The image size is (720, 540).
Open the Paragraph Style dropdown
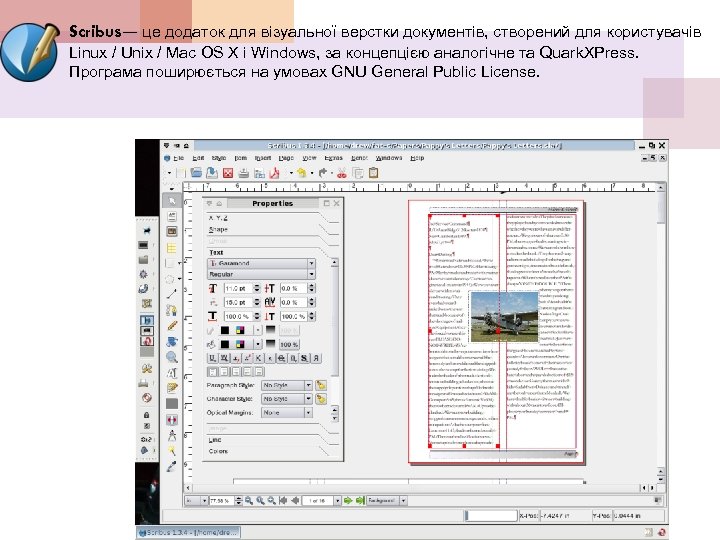coord(287,385)
